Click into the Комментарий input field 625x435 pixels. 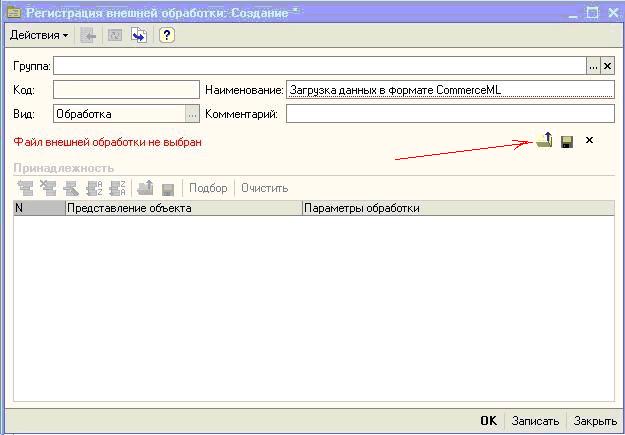pyautogui.click(x=449, y=114)
